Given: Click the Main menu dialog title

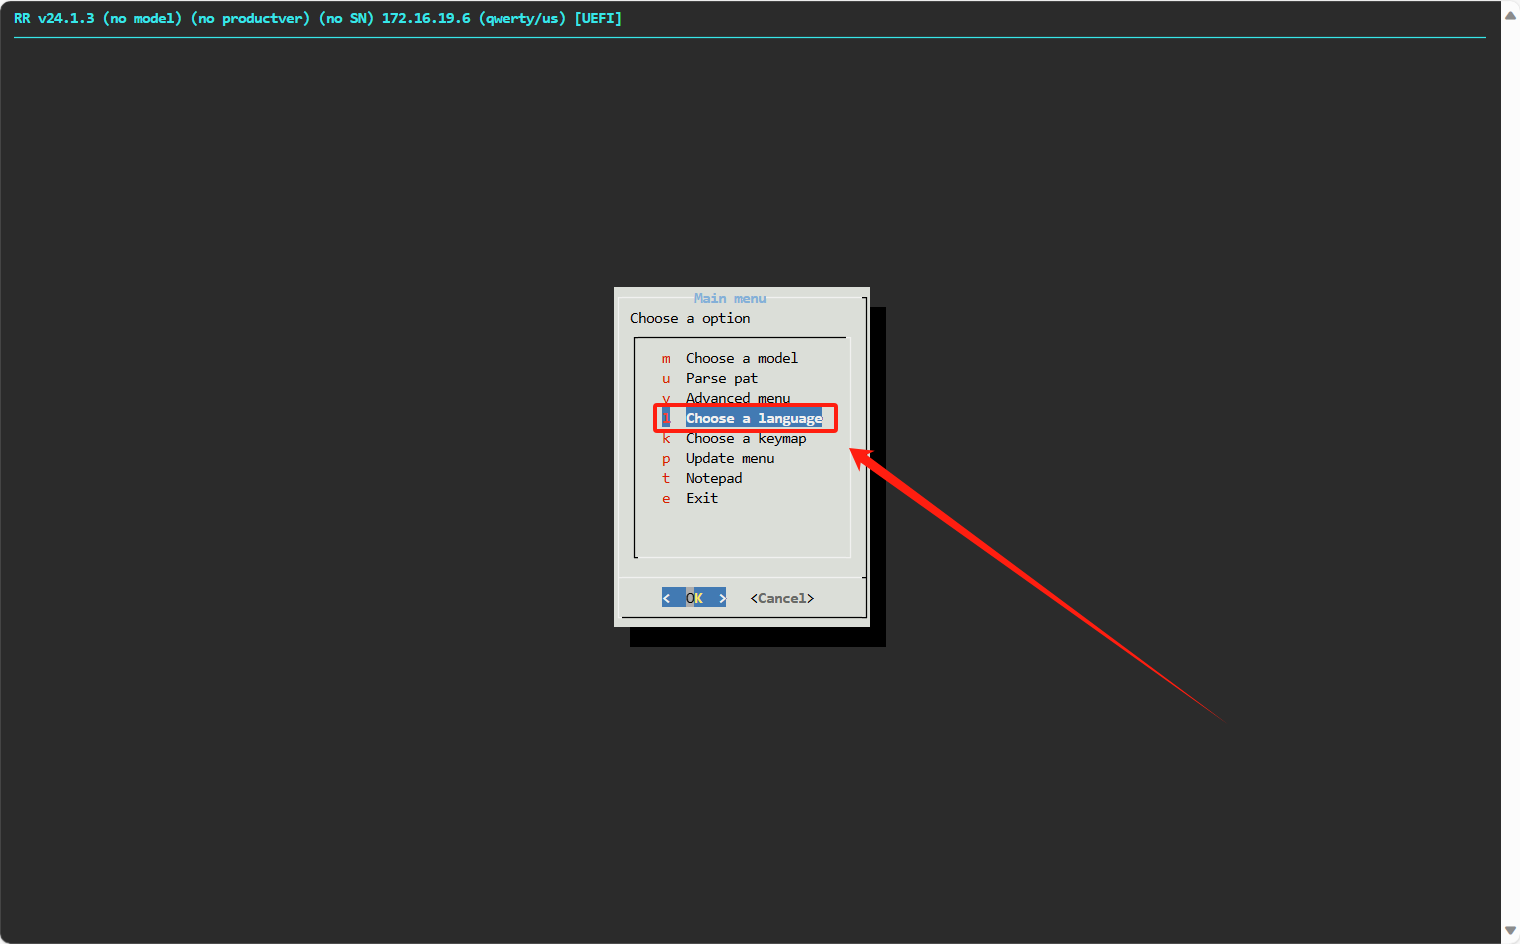Looking at the screenshot, I should [730, 298].
